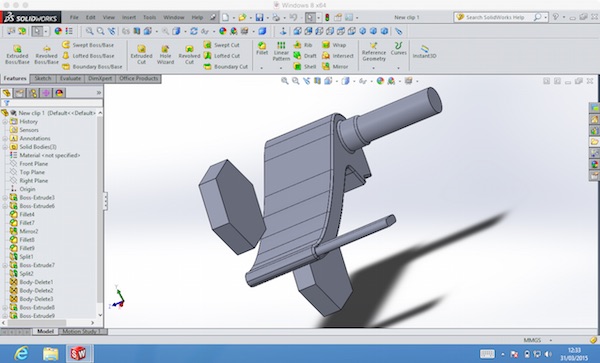
Task: Expand the Boss-Extrude7 feature
Action: 5,265
